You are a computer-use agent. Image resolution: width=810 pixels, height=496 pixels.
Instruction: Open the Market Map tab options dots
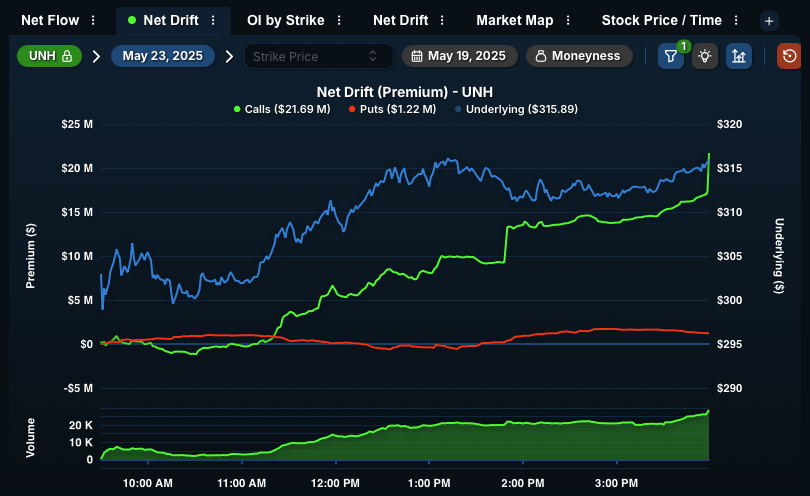pyautogui.click(x=568, y=20)
